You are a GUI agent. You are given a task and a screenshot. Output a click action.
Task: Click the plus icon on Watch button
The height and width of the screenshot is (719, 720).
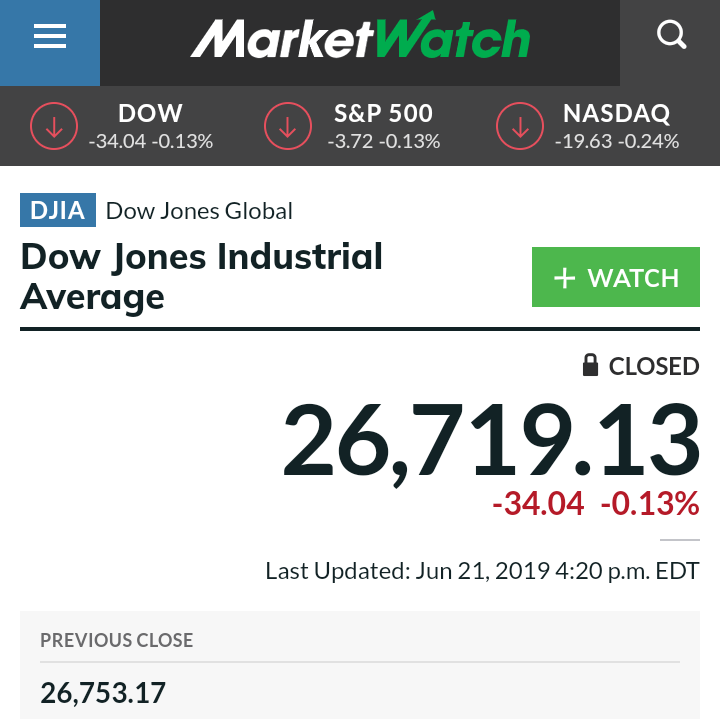pos(564,278)
